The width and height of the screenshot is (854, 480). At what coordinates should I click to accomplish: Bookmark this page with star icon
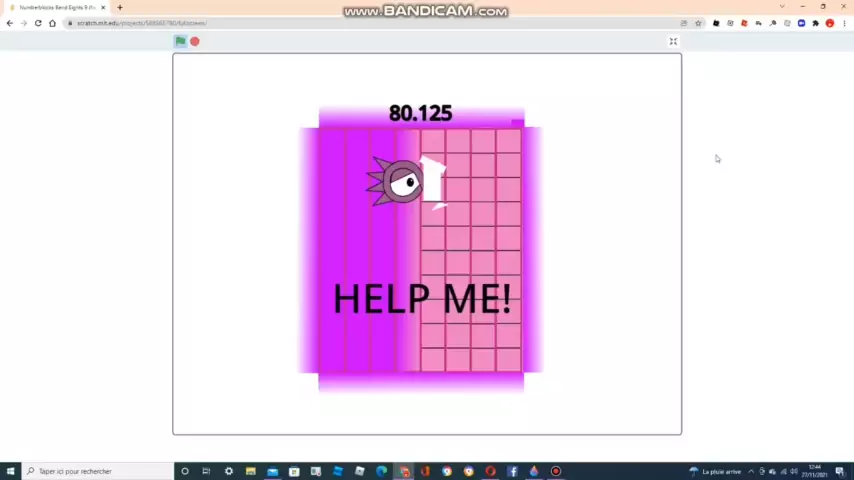(x=698, y=23)
